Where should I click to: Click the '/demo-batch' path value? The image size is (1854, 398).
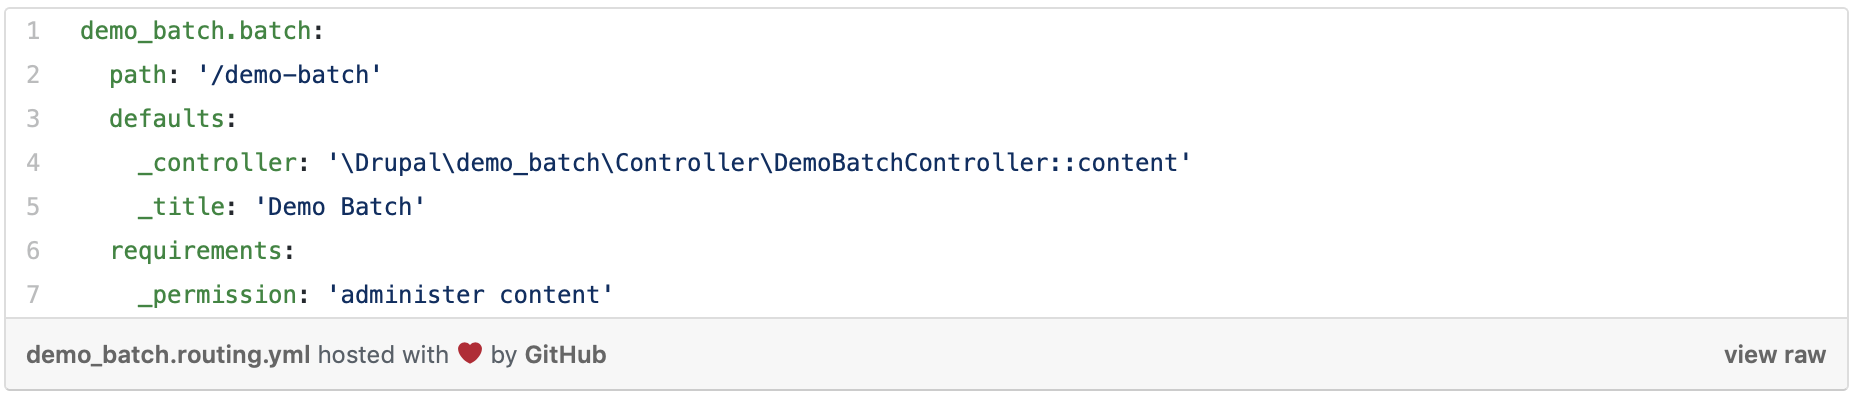point(290,75)
